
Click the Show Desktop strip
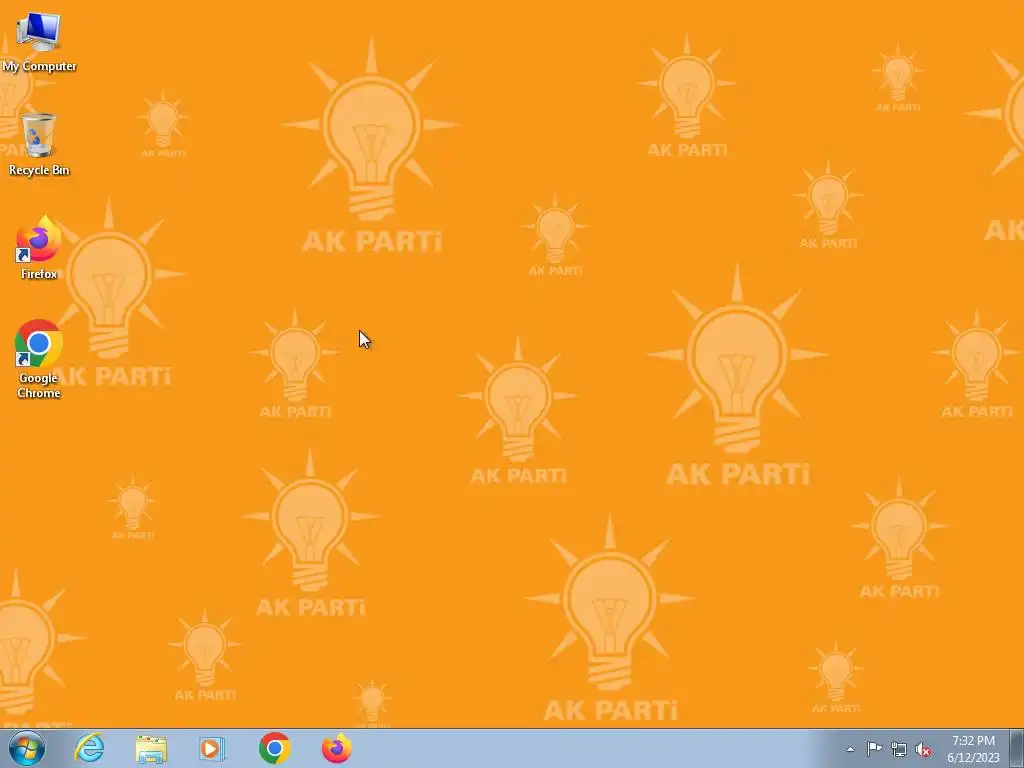tap(1017, 748)
